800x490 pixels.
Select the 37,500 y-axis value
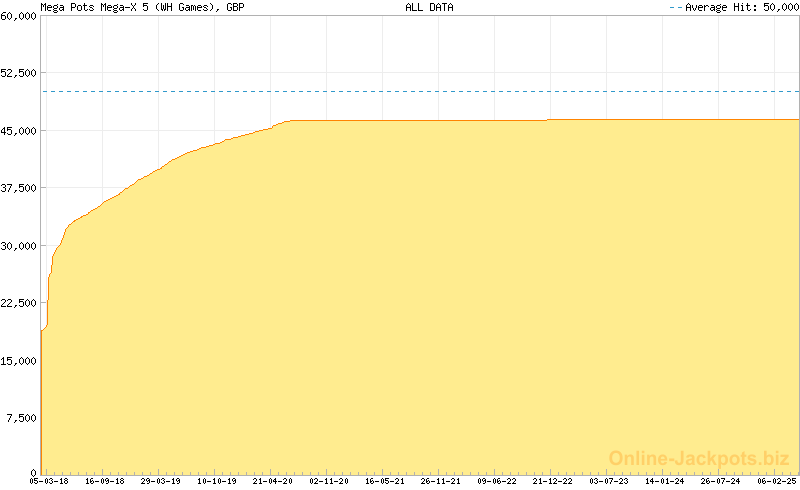(x=18, y=188)
